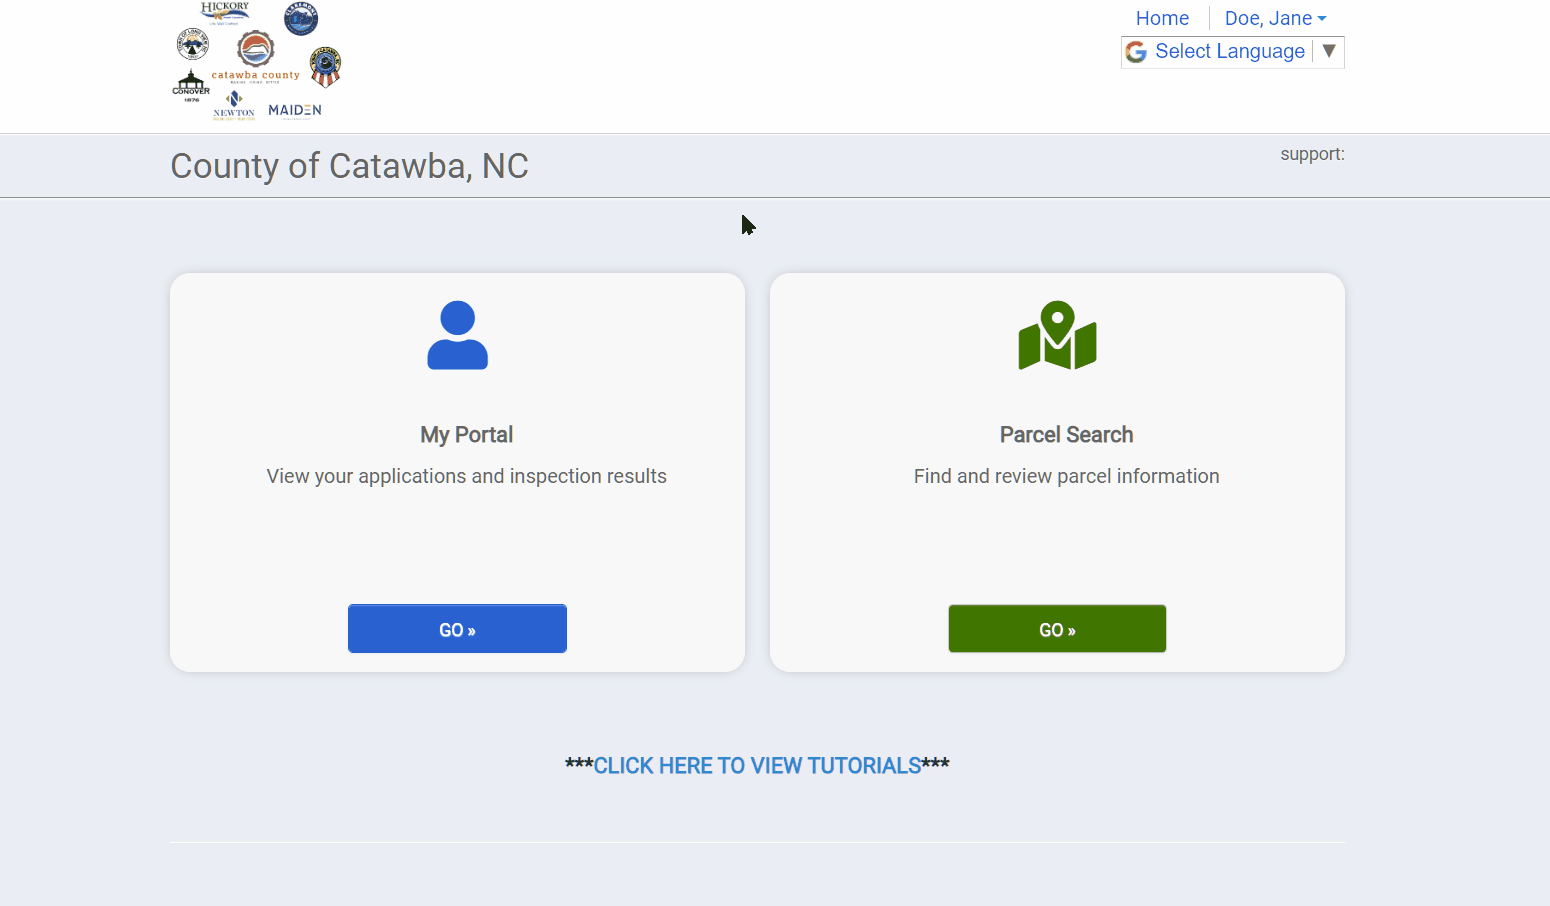
Task: Open the CLICK HERE TO VIEW TUTORIALS link
Action: click(x=757, y=765)
